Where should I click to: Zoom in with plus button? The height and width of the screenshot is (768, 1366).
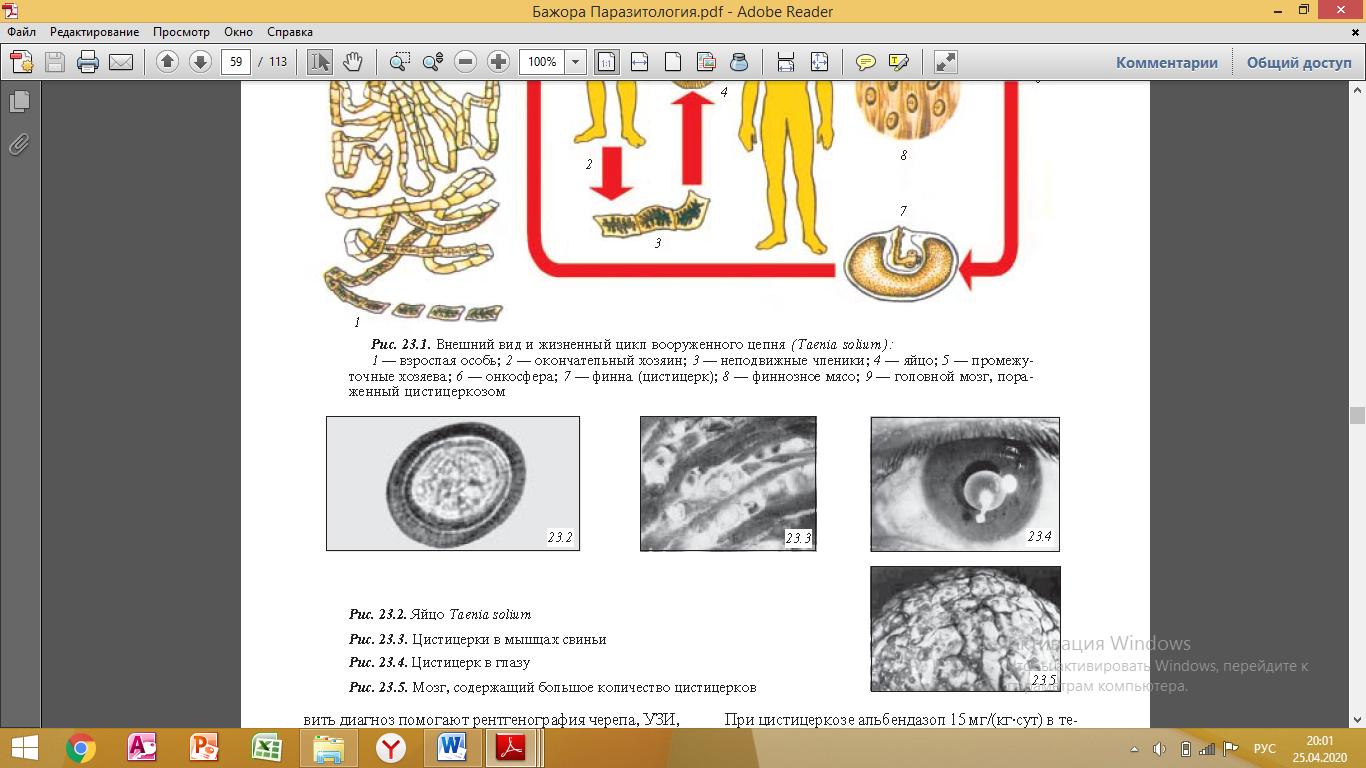(x=498, y=62)
